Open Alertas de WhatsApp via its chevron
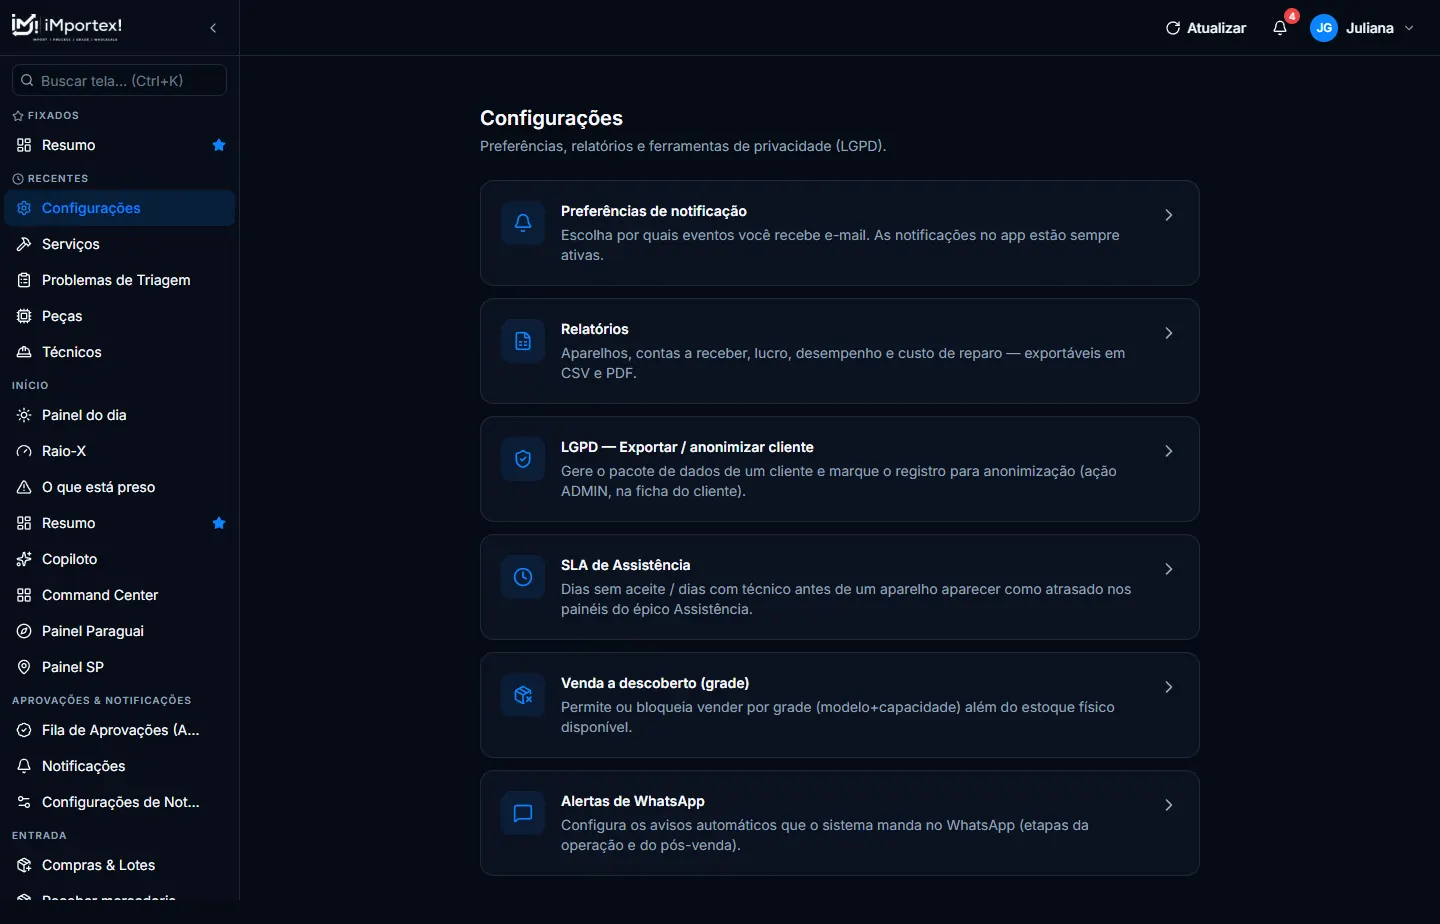Image resolution: width=1440 pixels, height=924 pixels. click(1168, 805)
